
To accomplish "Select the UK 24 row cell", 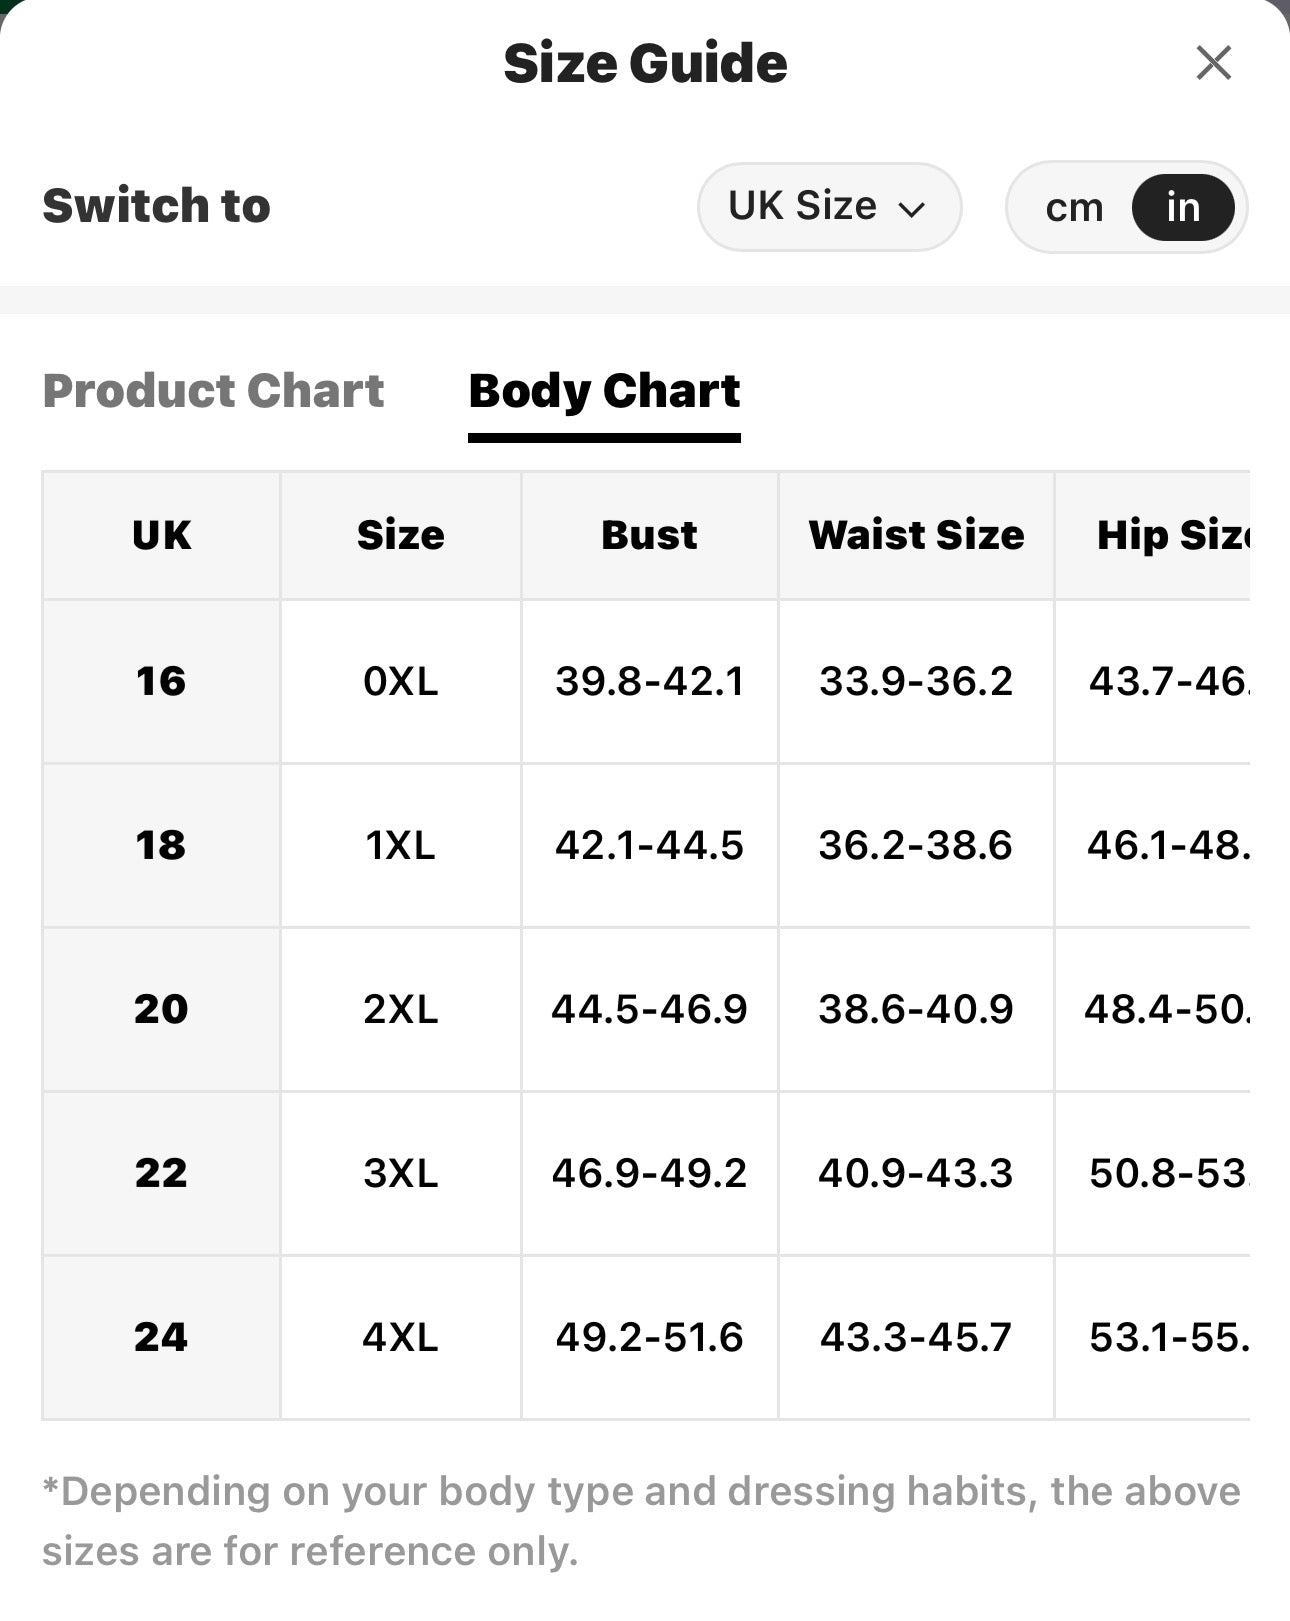I will click(x=161, y=1337).
